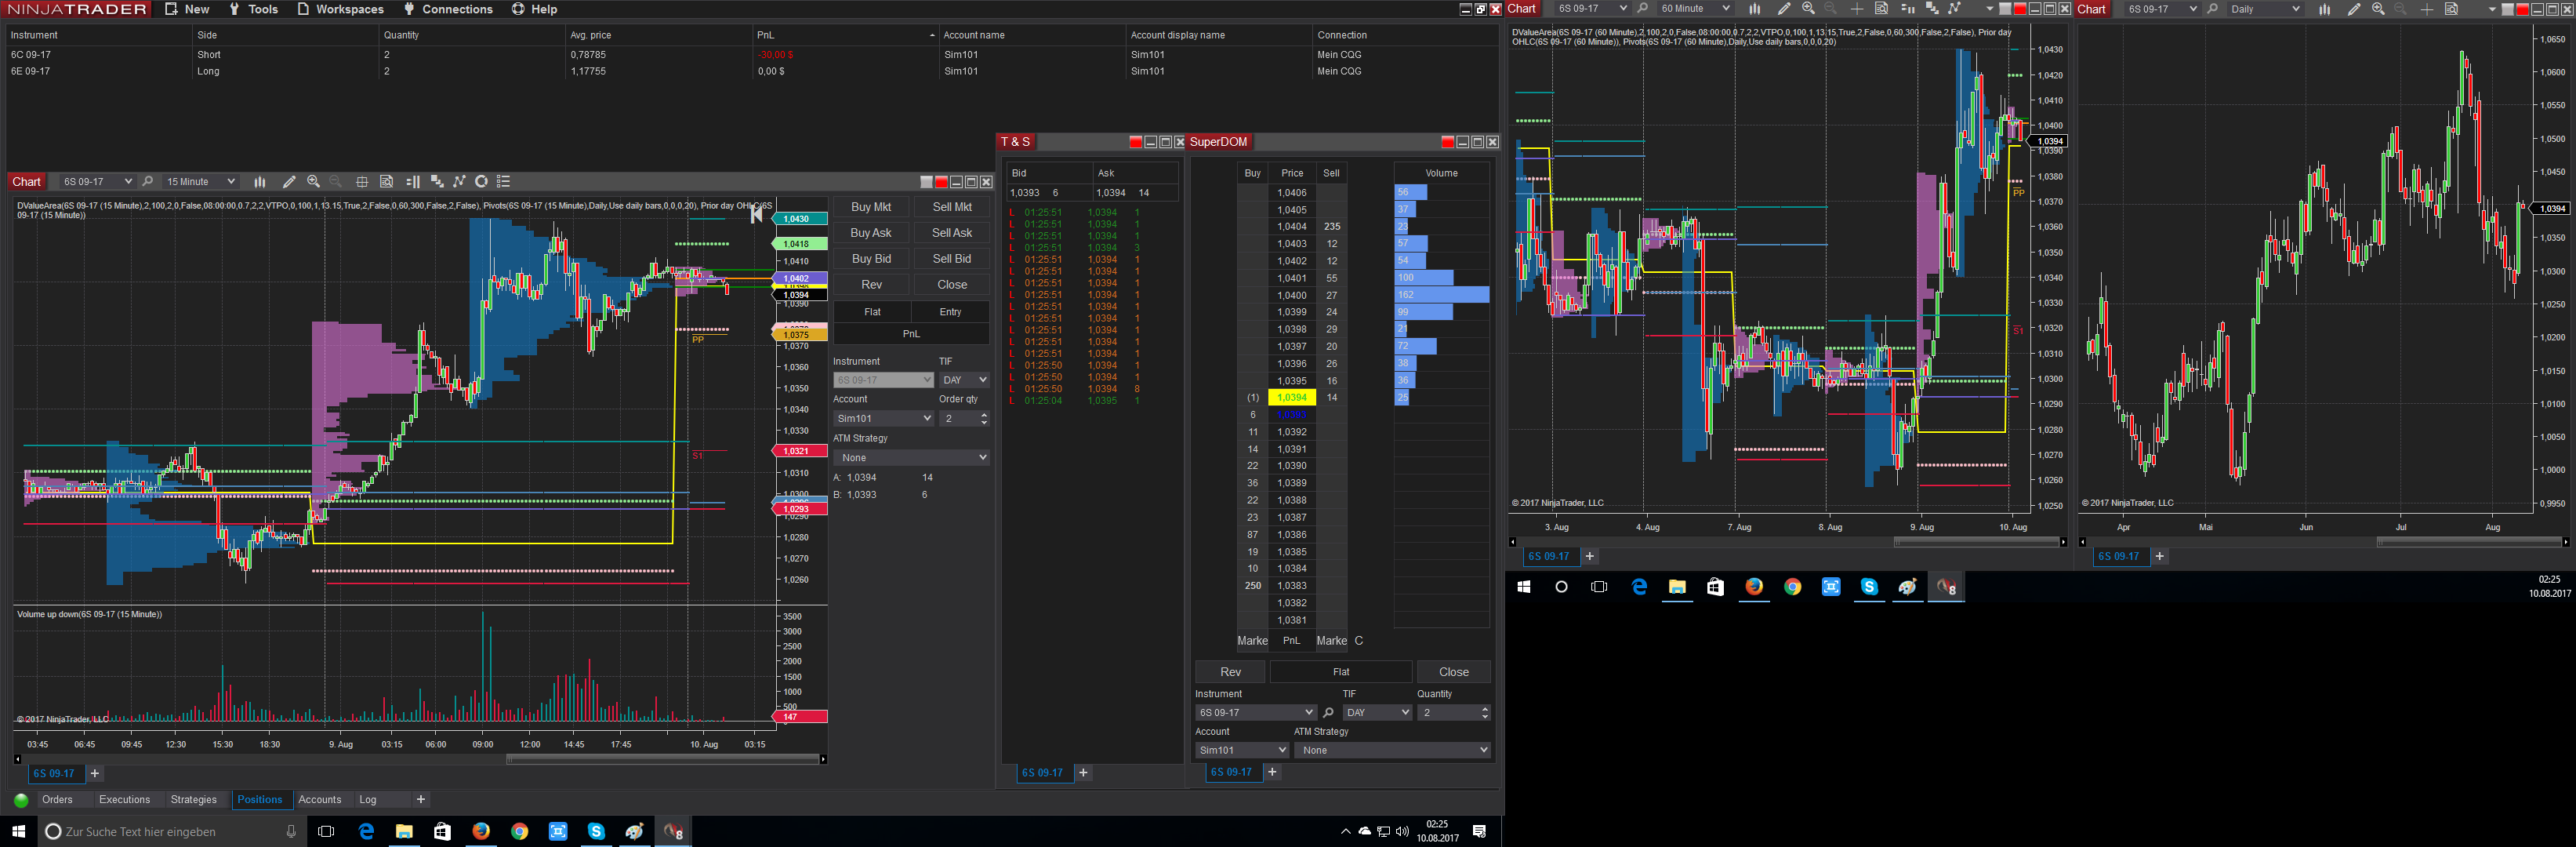Image resolution: width=2576 pixels, height=847 pixels.
Task: Select drawing tools pencil in Daily chart
Action: pos(2353,9)
